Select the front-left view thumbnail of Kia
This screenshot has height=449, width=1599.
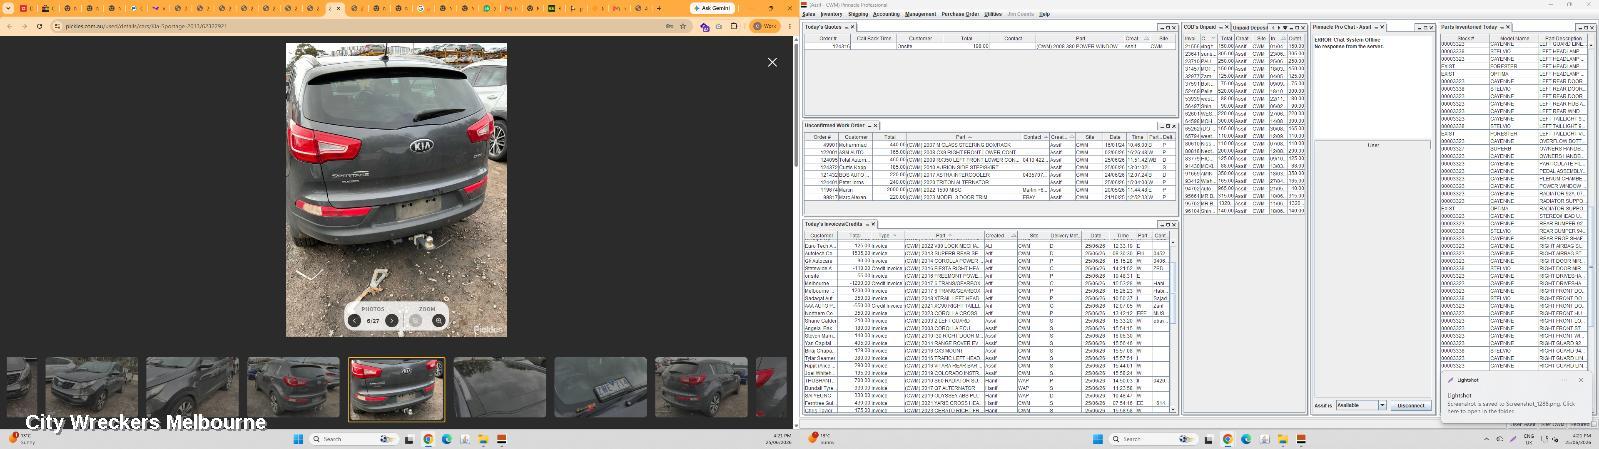[91, 387]
